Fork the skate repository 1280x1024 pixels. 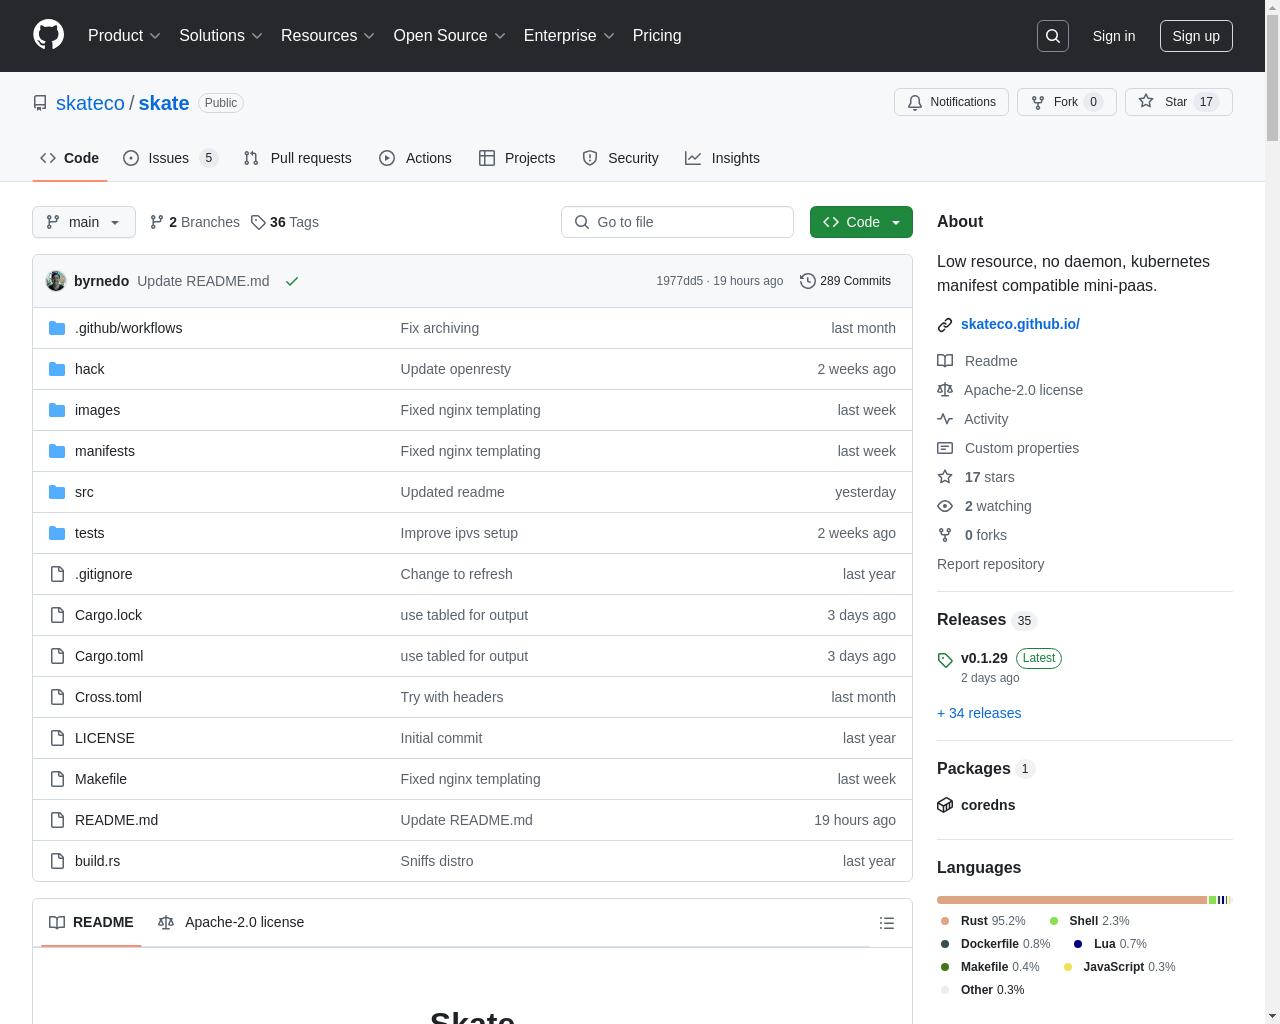pyautogui.click(x=1066, y=102)
